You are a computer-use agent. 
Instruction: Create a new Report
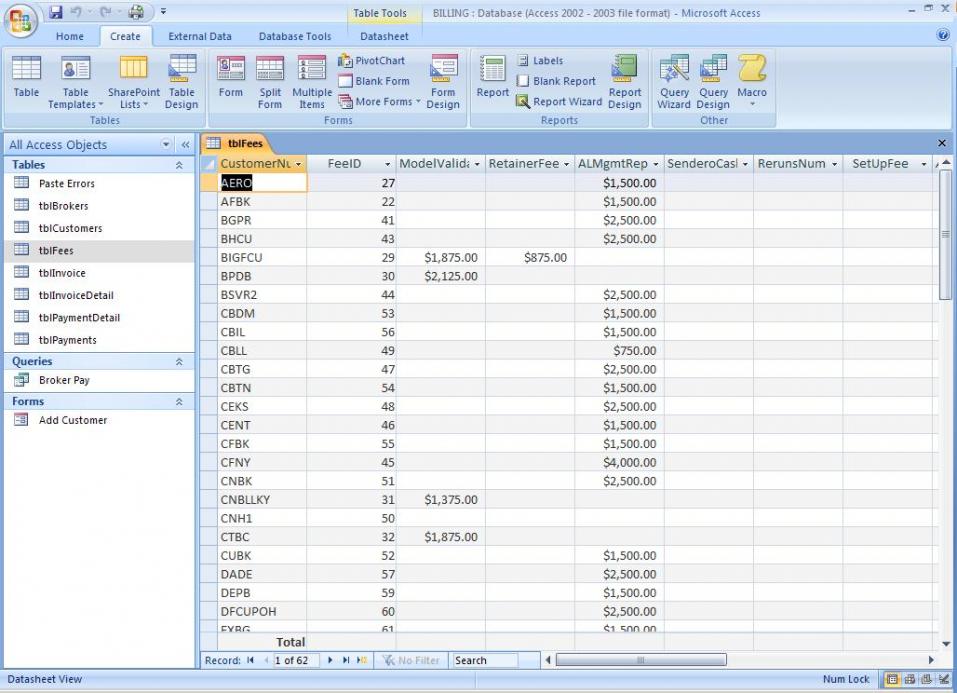493,76
